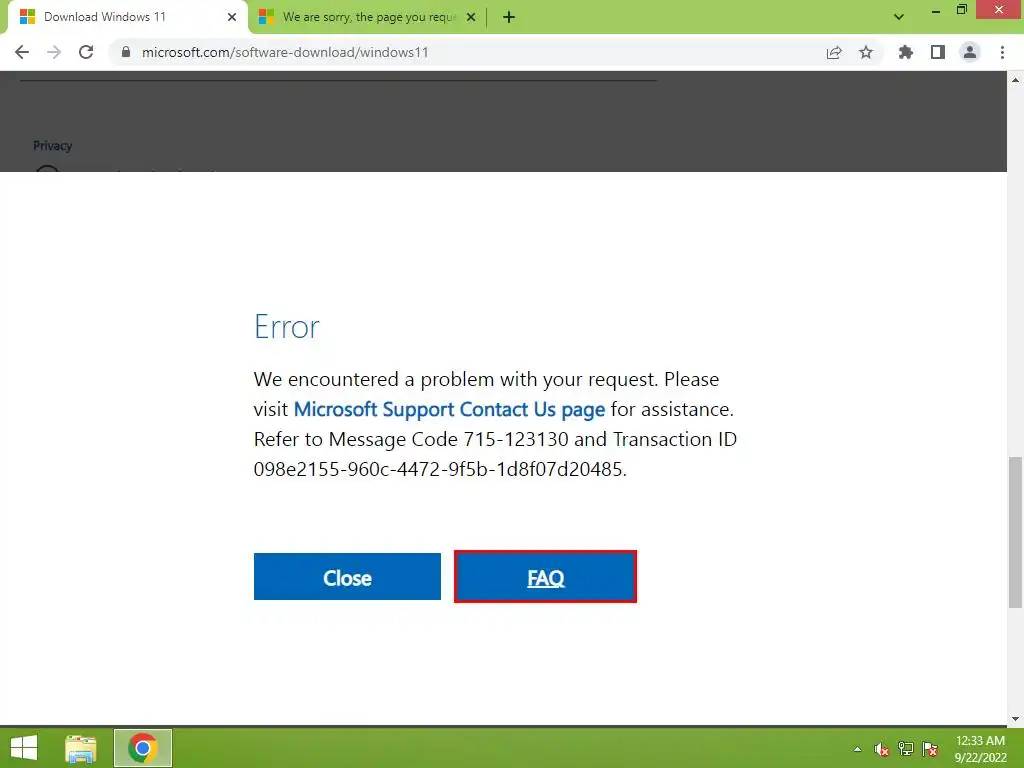Open a new browser tab

509,17
